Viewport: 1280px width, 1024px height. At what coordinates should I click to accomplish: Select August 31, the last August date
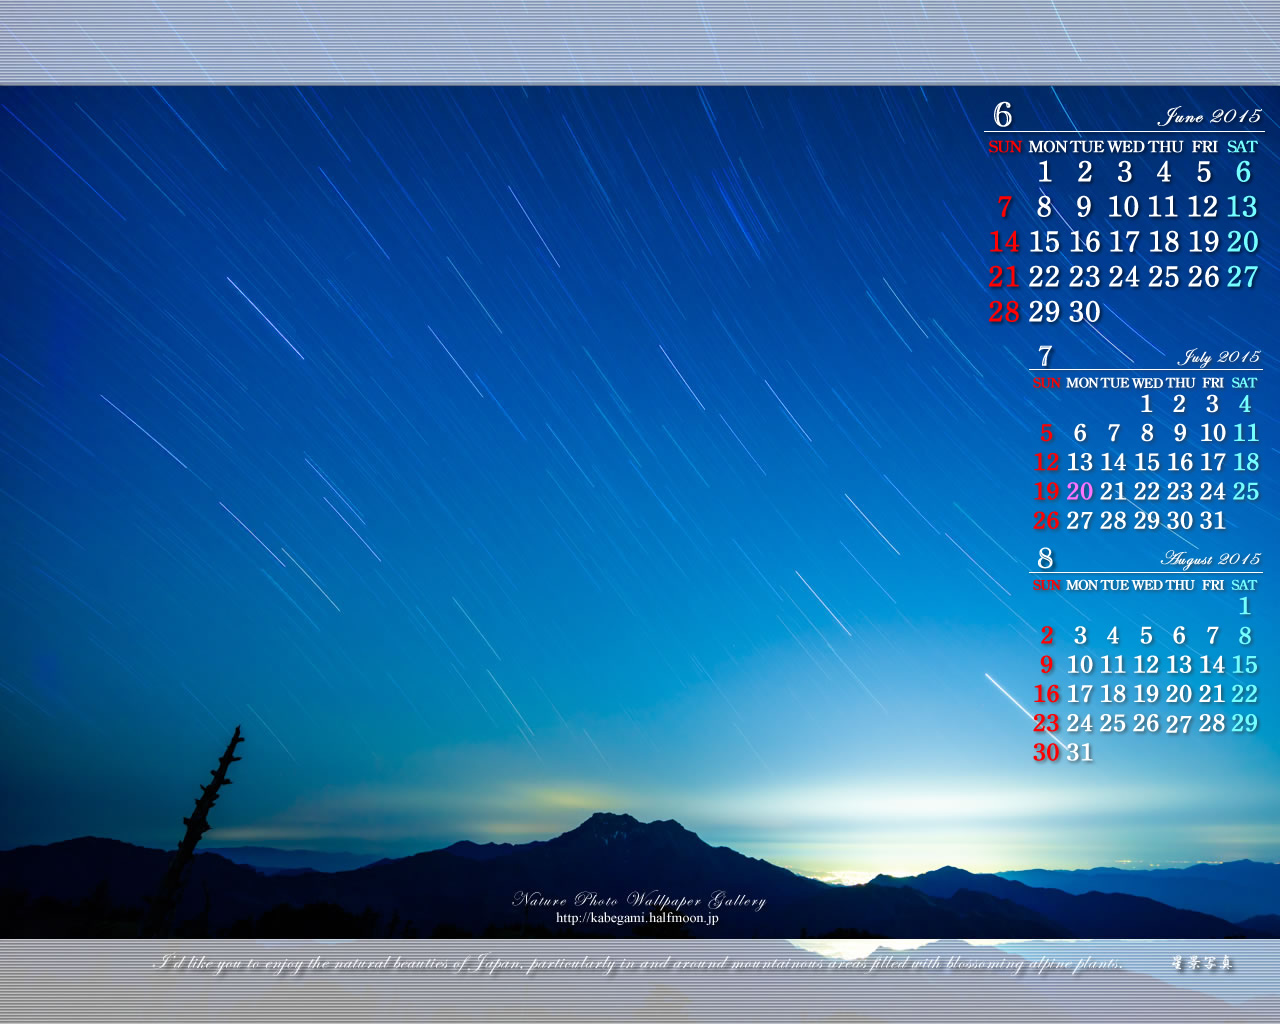pos(1080,751)
